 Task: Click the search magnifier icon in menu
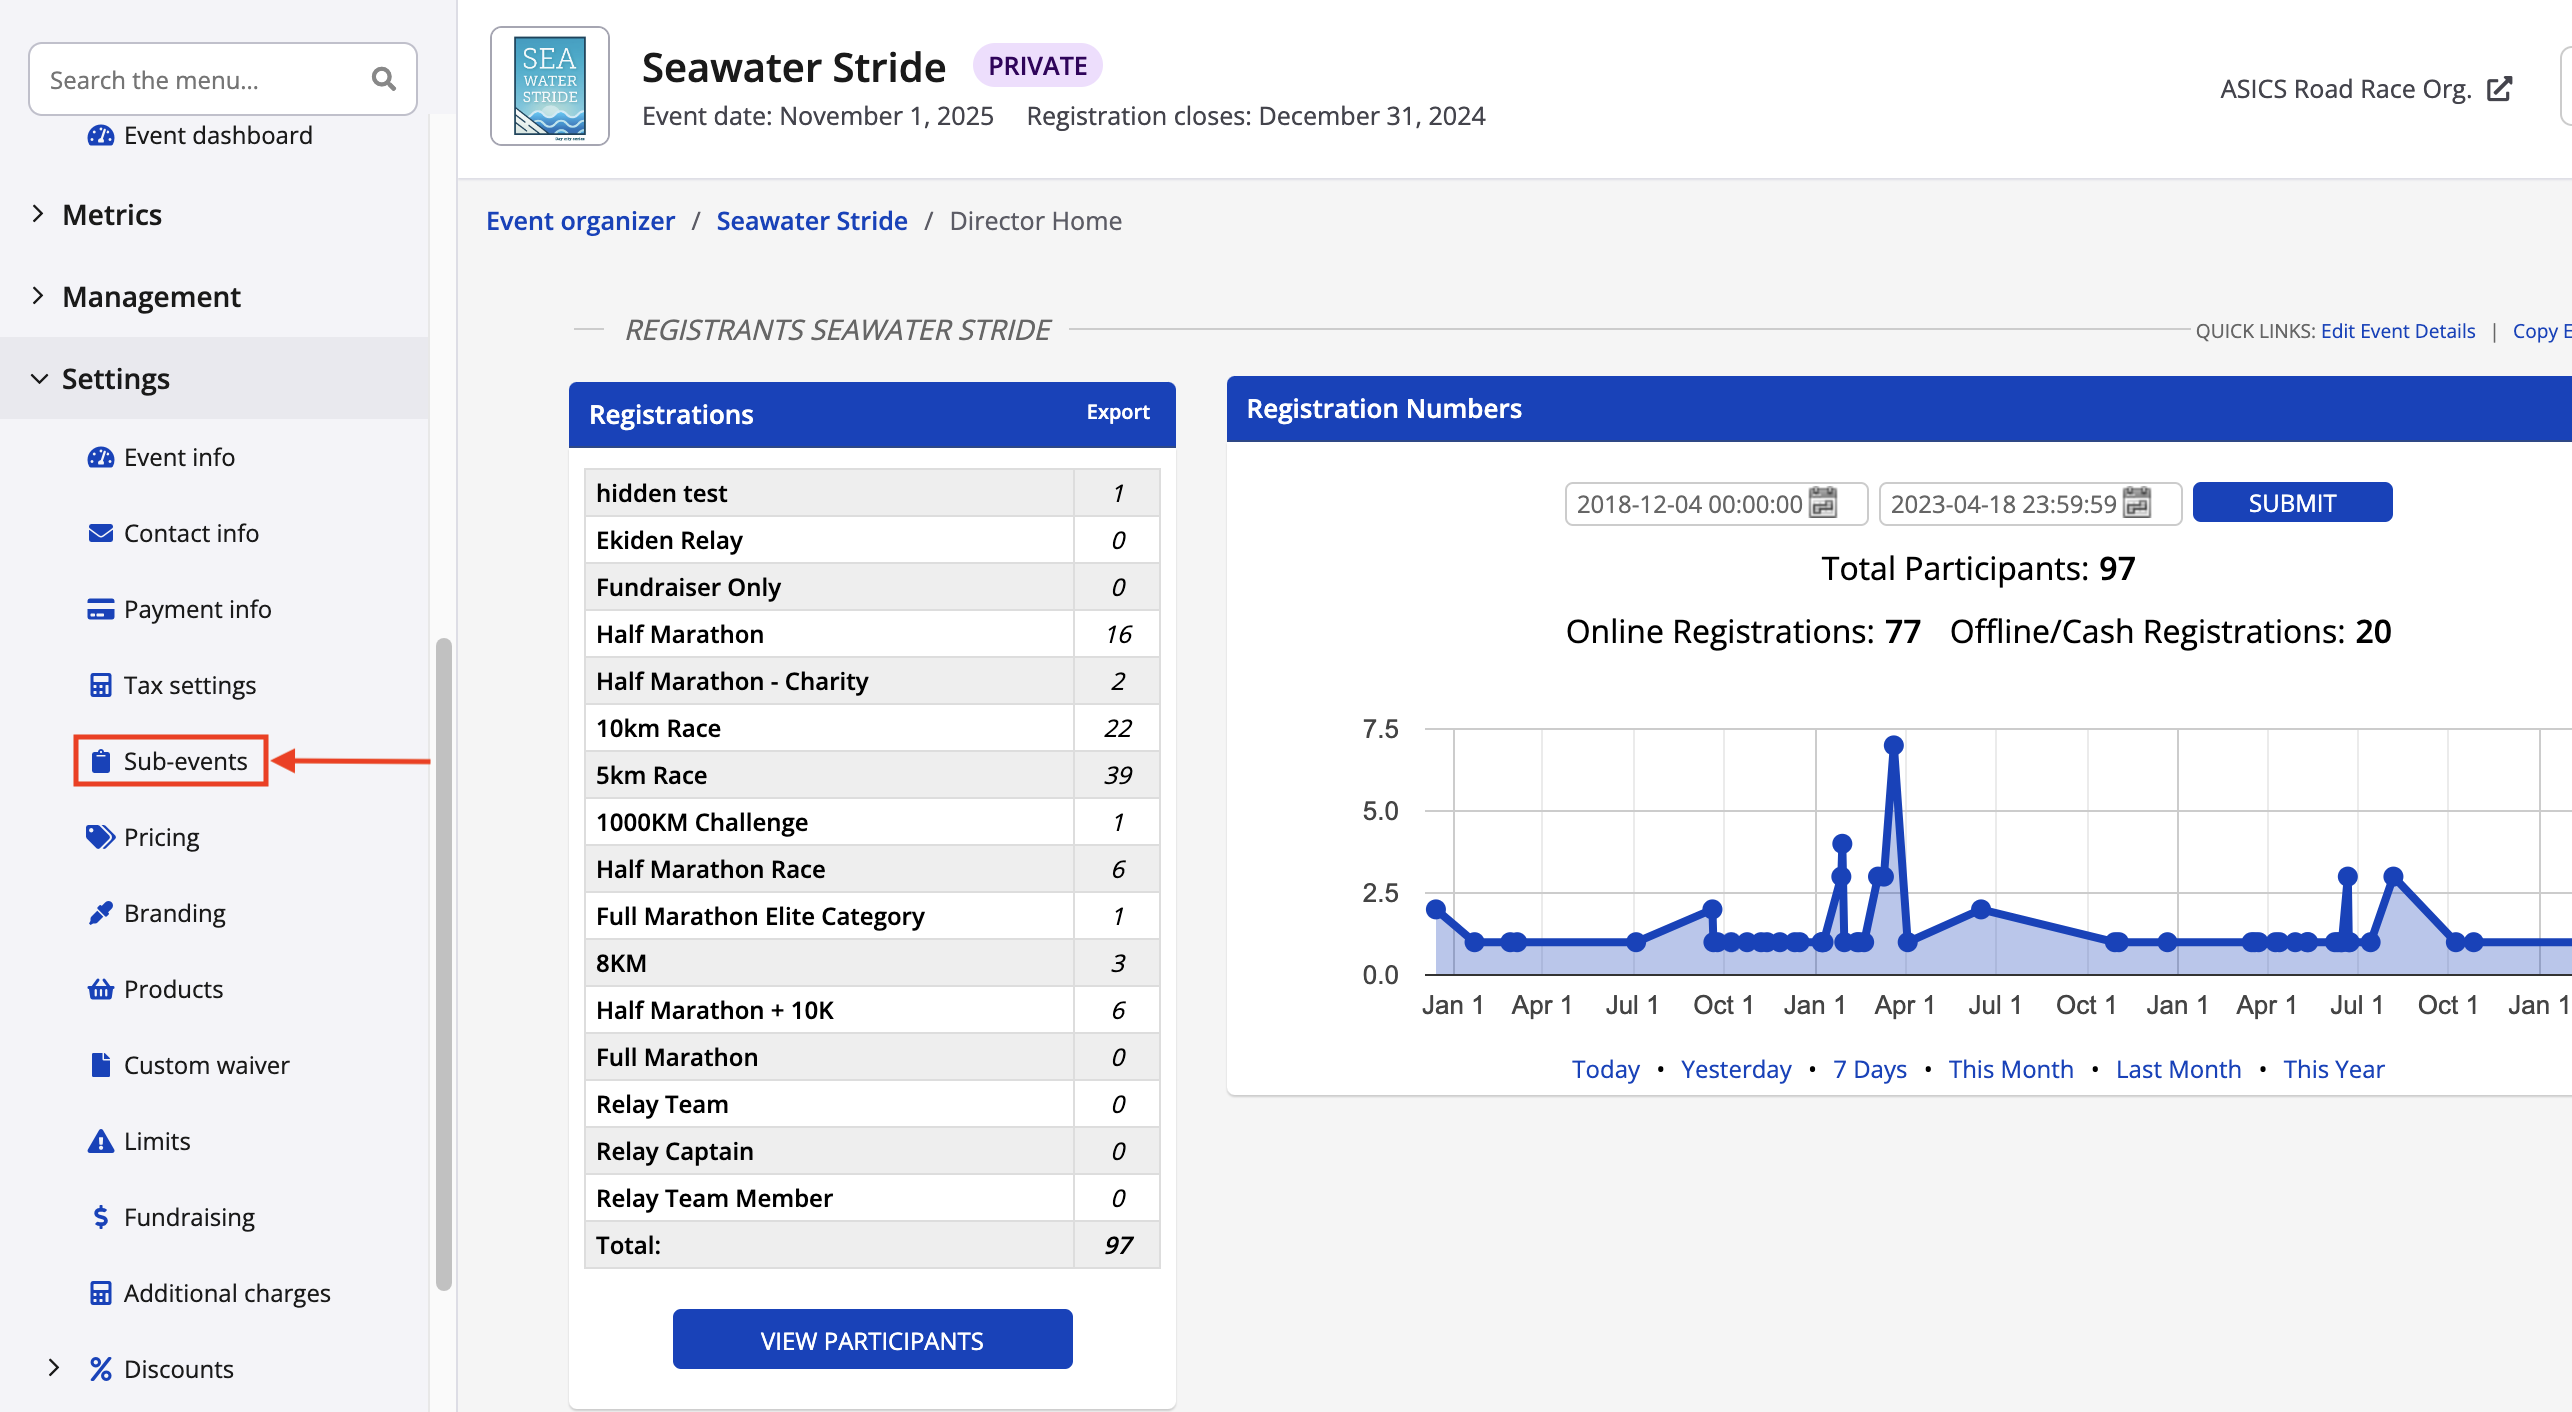click(x=383, y=79)
